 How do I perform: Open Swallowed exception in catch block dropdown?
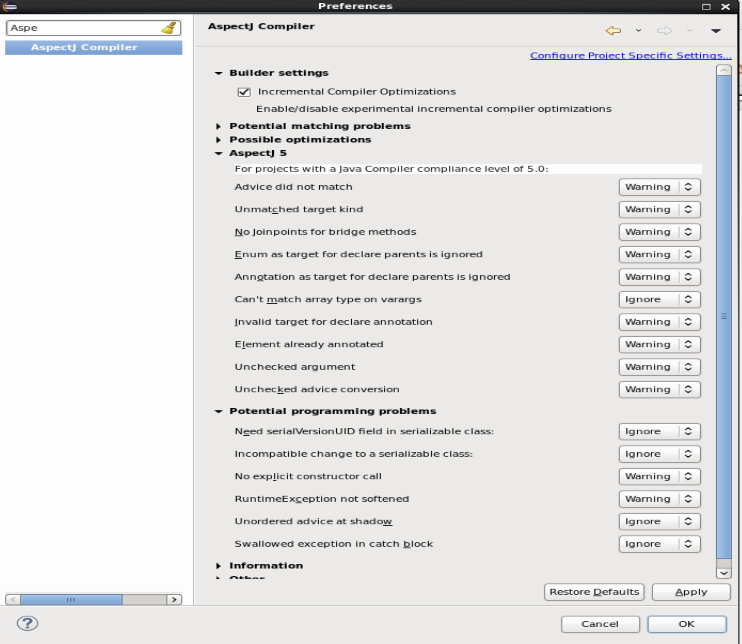[x=659, y=544]
